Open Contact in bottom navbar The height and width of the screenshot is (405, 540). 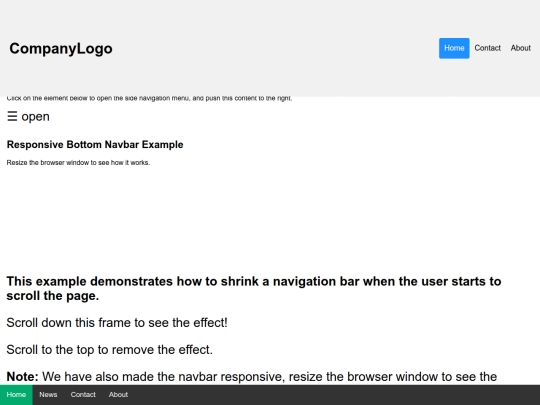[83, 395]
